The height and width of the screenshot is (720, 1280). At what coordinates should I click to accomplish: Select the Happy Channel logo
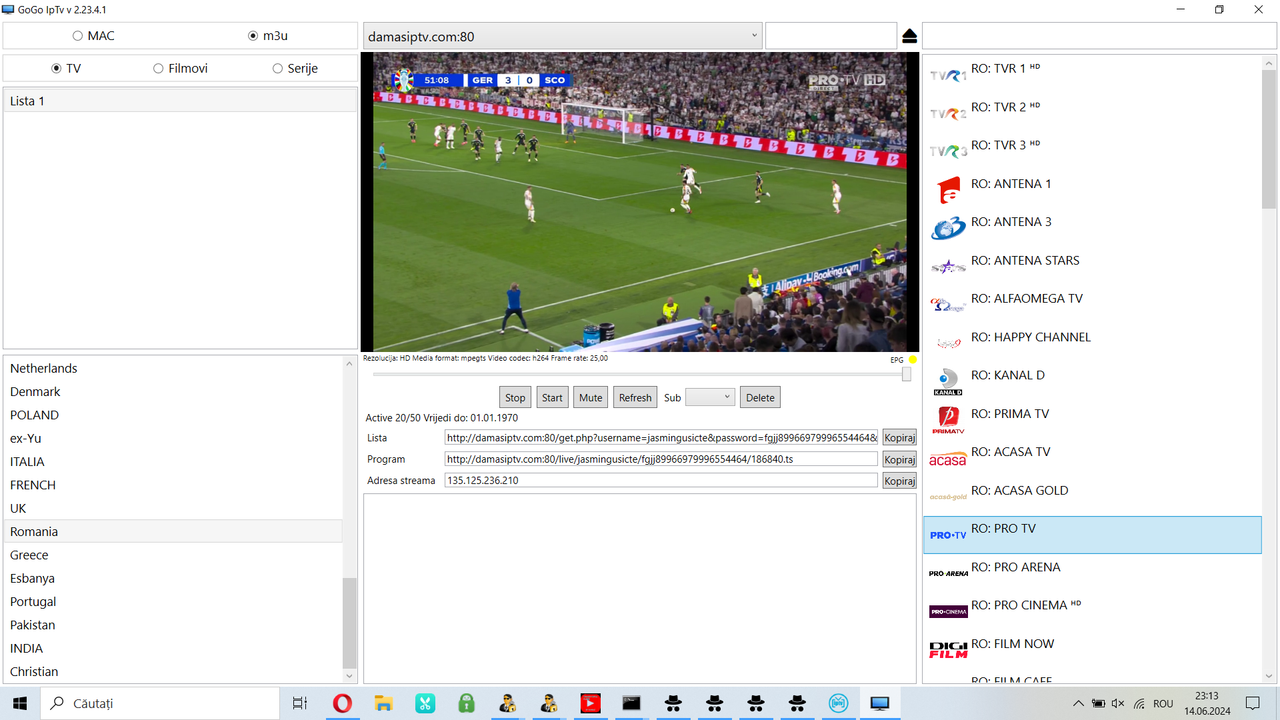click(x=948, y=343)
